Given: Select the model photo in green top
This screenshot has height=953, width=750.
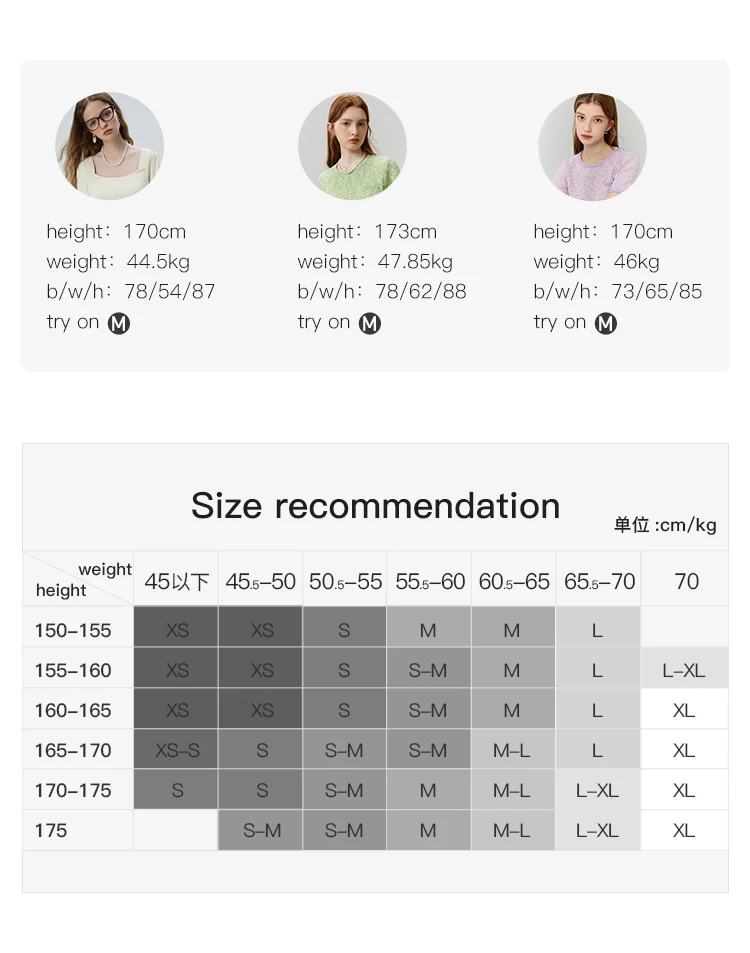Looking at the screenshot, I should tap(352, 146).
